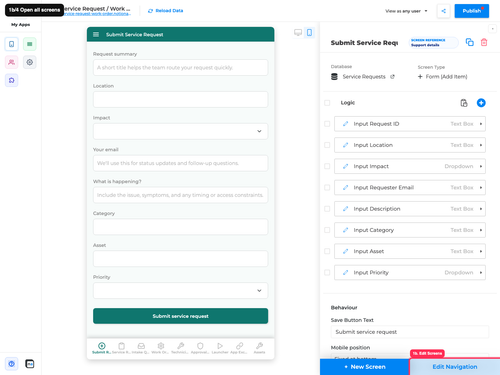Expand Input Request ID row arrow
Viewport: 500px width, 375px height.
[x=481, y=124]
